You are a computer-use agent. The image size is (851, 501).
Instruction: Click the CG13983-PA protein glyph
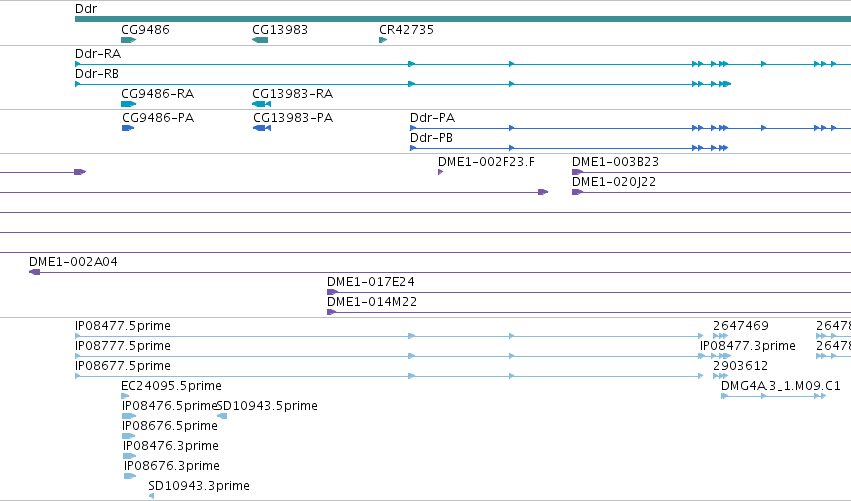click(x=262, y=128)
